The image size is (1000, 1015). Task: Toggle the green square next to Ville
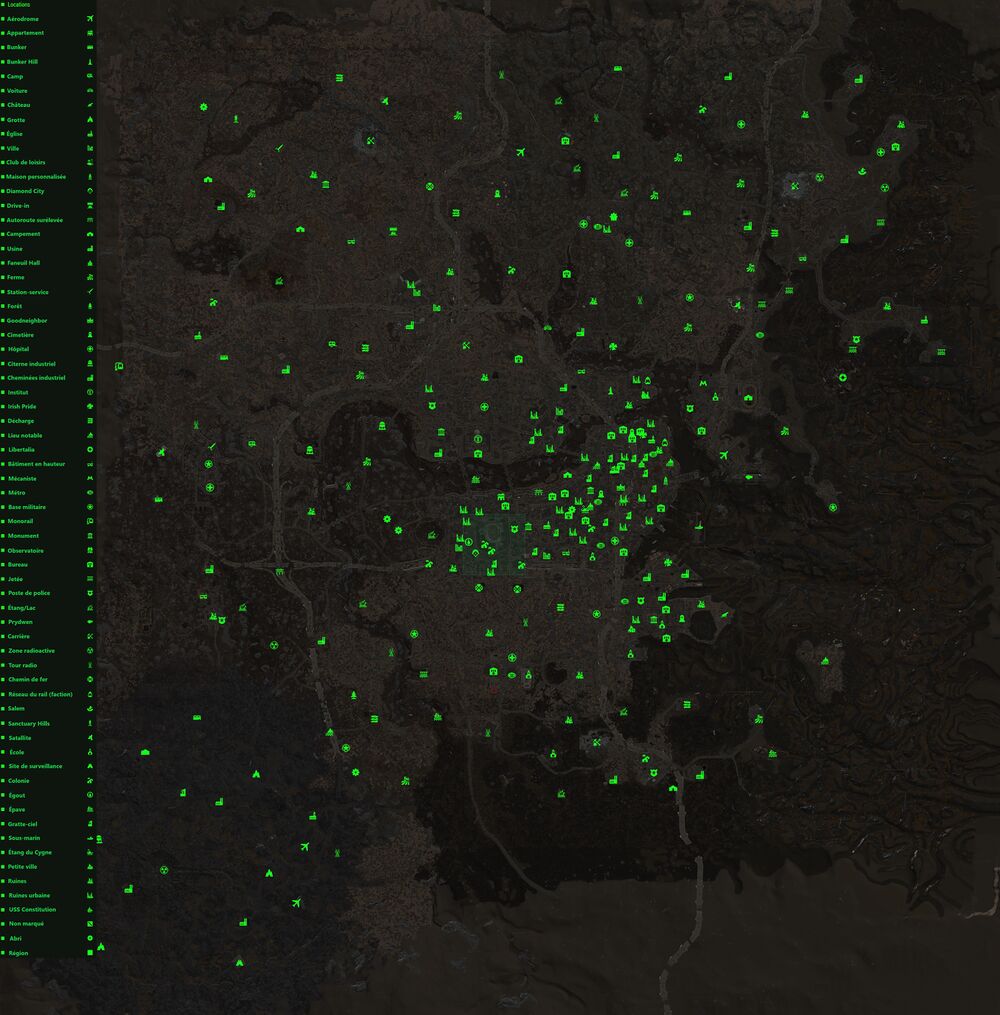click(3, 148)
